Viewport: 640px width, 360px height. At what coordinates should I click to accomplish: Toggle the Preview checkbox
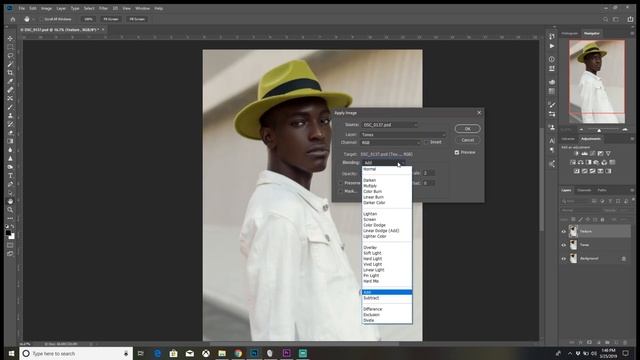(457, 152)
